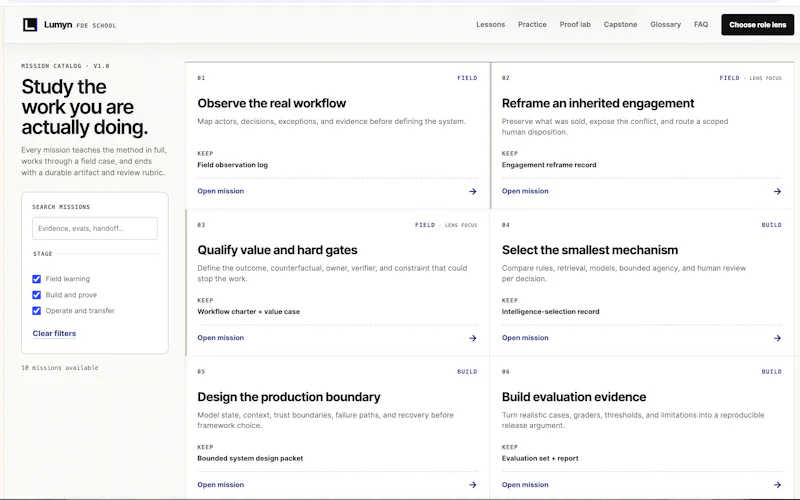
Task: Click the 'Engagement reframe record' artifact text
Action: point(549,165)
